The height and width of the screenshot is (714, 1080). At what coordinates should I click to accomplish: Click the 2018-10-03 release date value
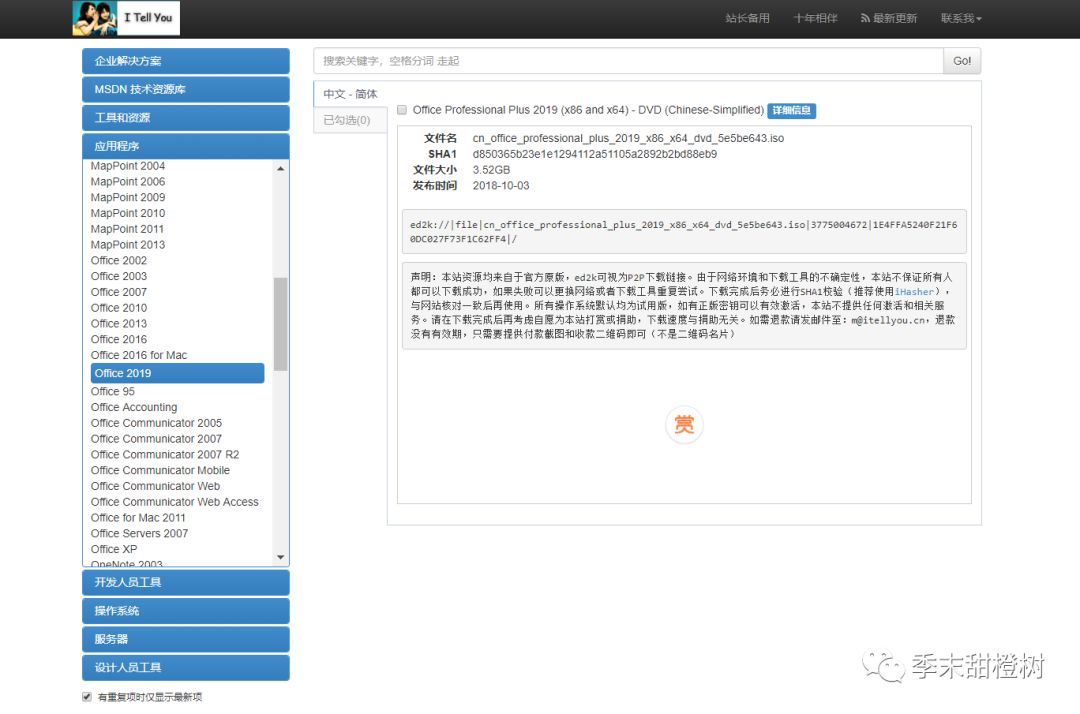coord(501,186)
